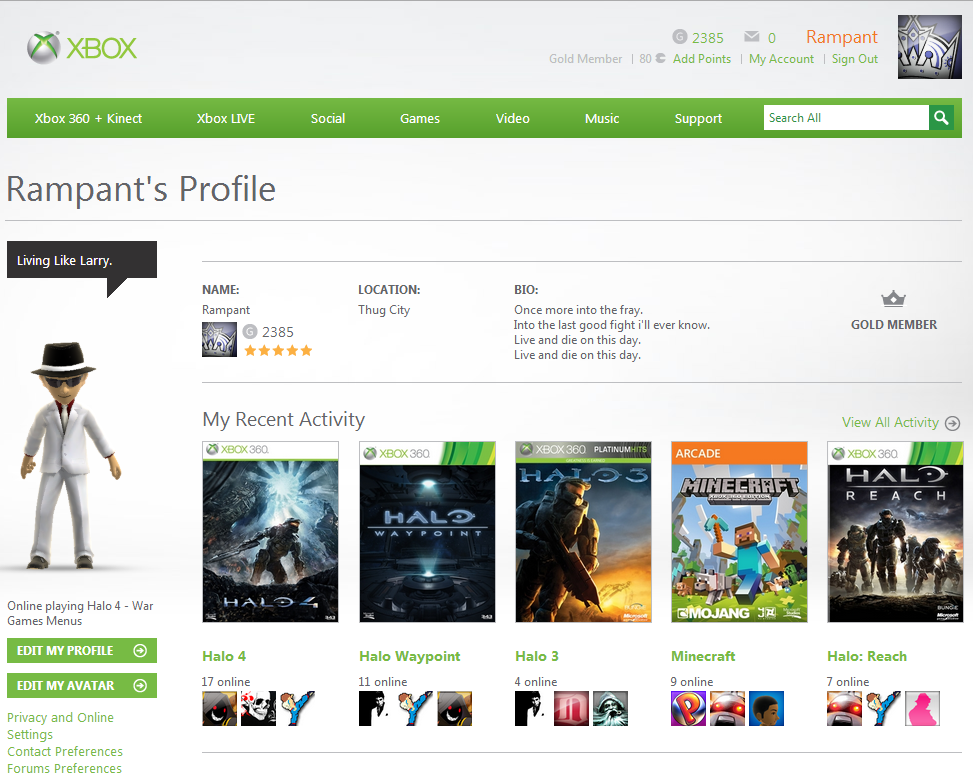Open the Social menu

(x=328, y=118)
